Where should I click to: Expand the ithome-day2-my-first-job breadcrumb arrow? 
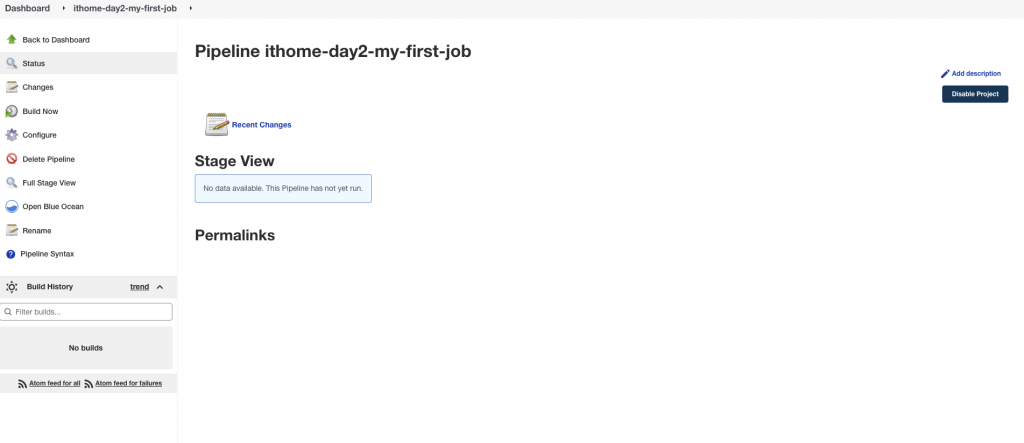[x=190, y=8]
